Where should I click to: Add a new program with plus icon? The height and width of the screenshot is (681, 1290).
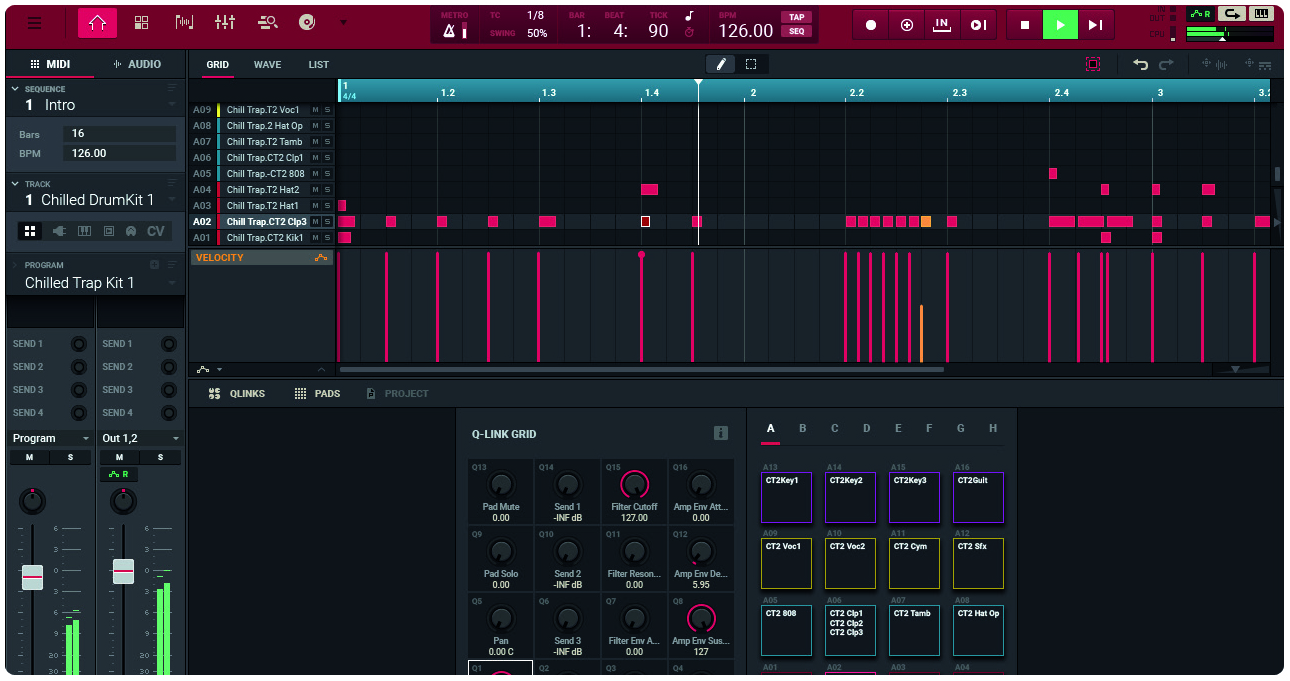[x=154, y=265]
